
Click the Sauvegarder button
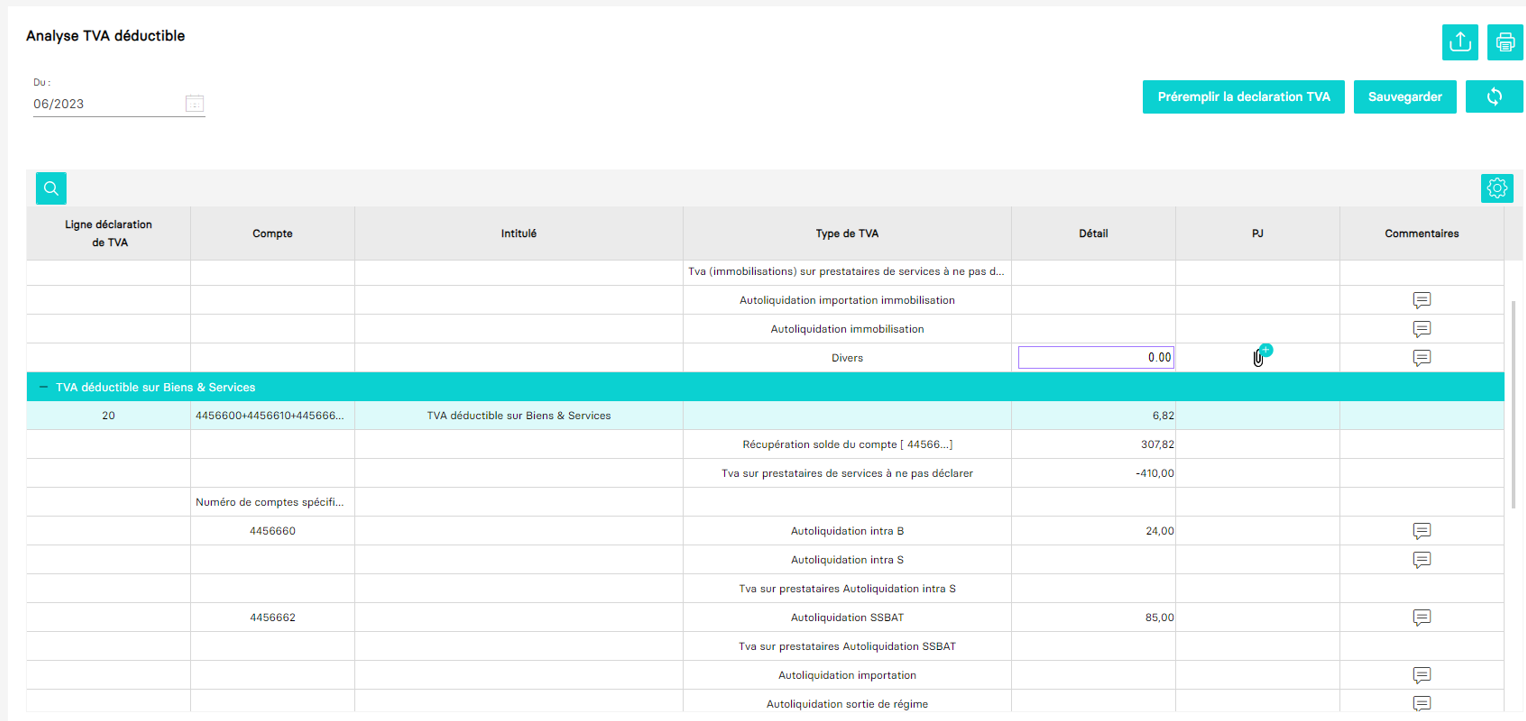click(x=1405, y=97)
